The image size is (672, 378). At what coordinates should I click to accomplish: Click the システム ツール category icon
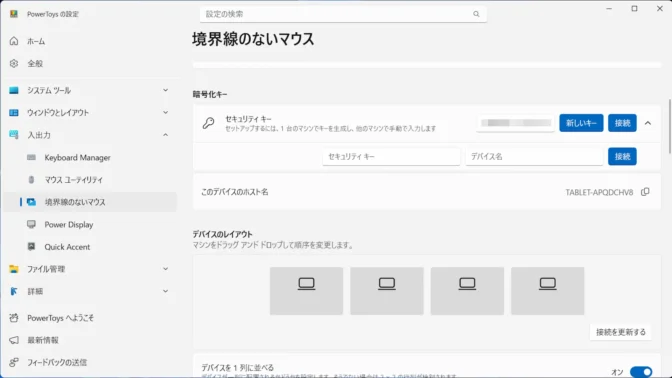tap(14, 90)
